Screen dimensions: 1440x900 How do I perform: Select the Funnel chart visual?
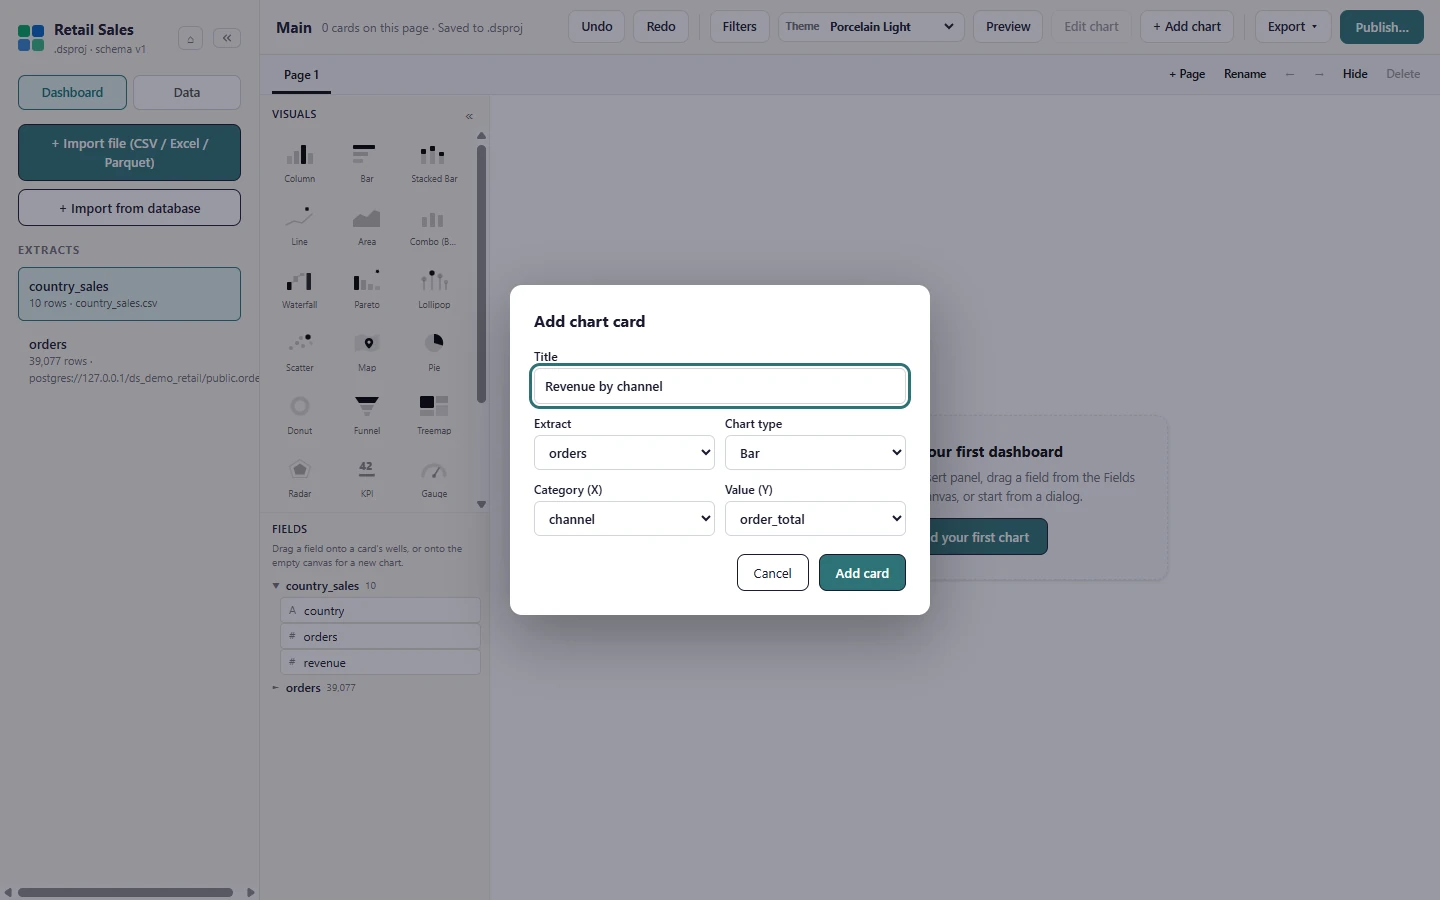(x=367, y=415)
